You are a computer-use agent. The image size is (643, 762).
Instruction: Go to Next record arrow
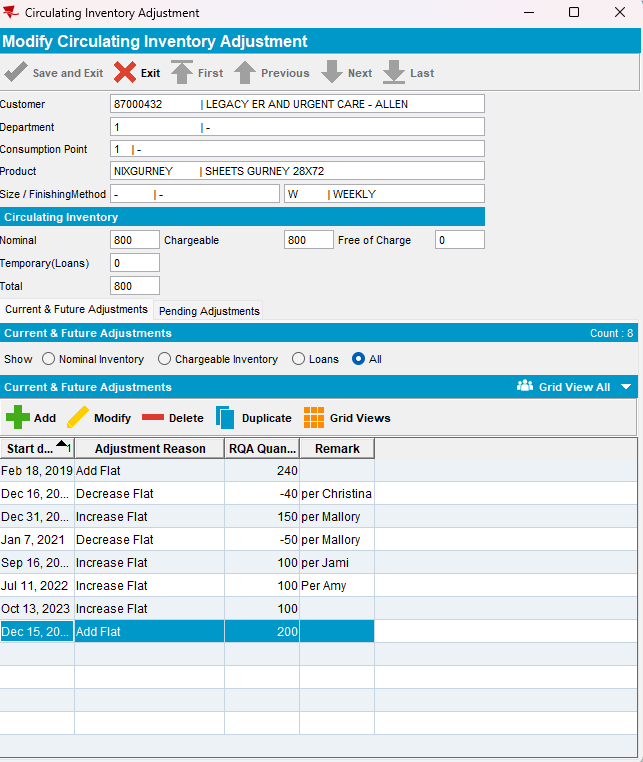331,73
